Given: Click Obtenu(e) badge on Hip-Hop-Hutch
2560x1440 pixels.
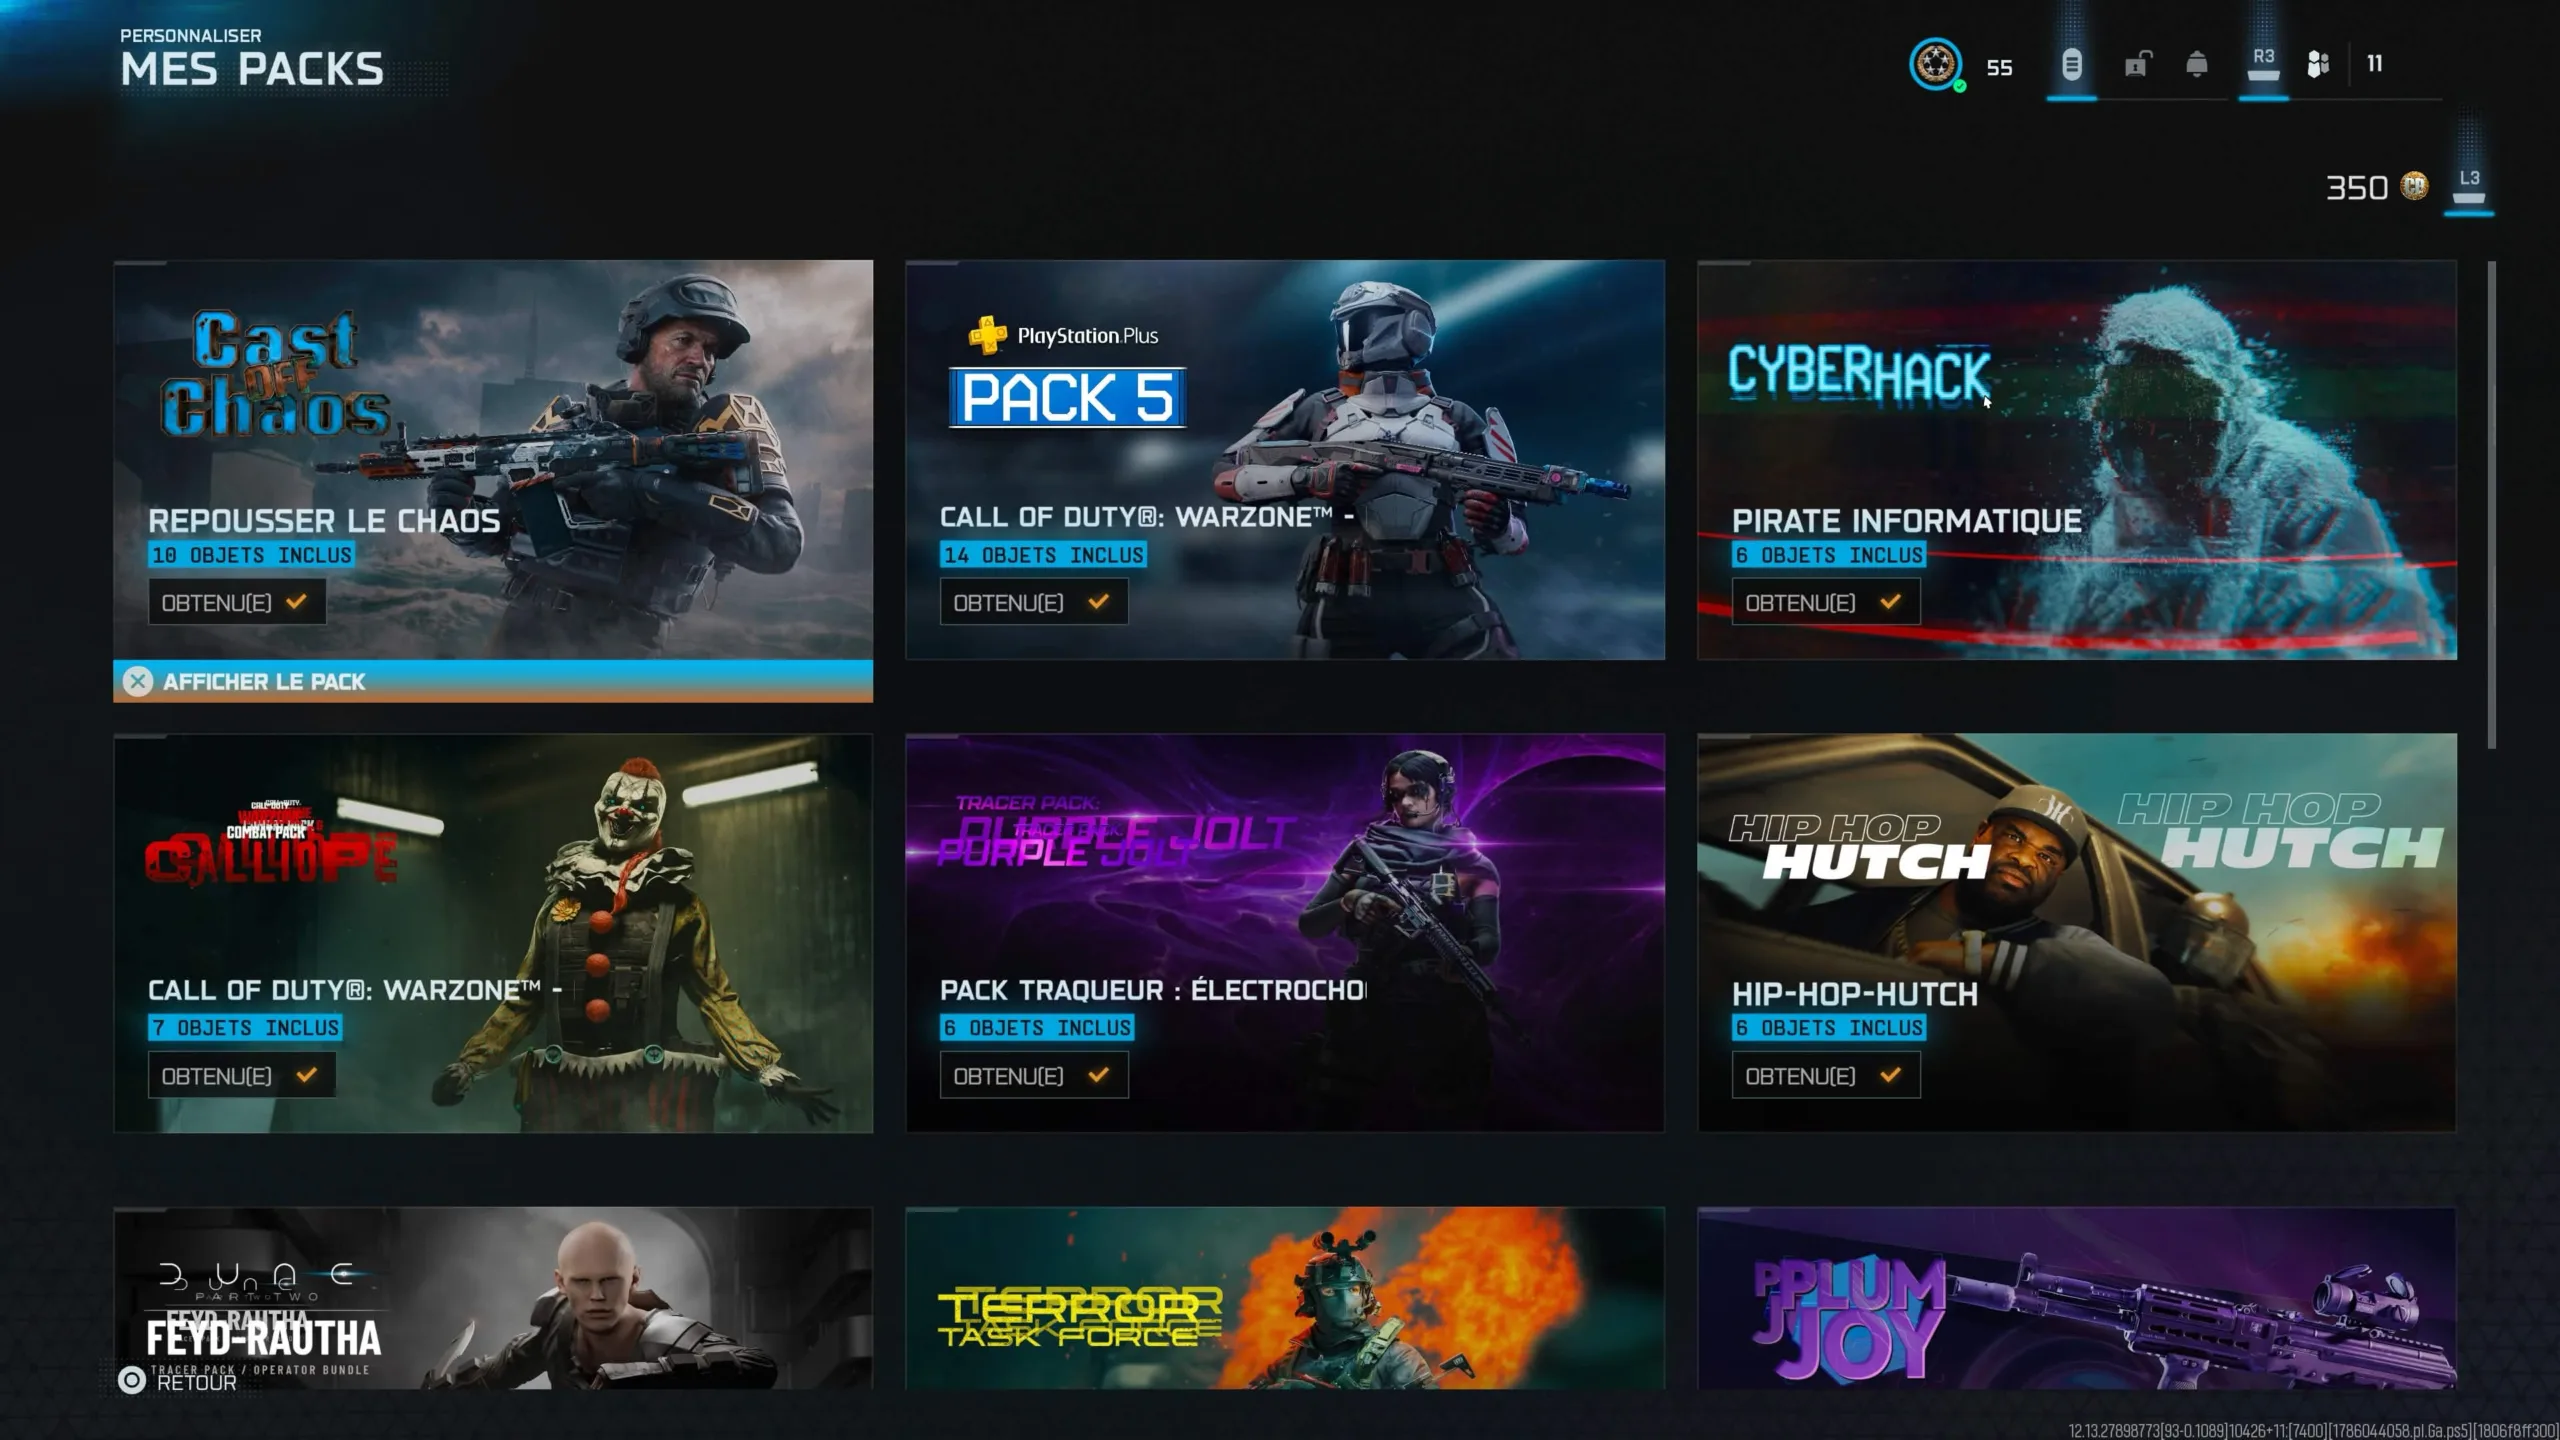Looking at the screenshot, I should [1825, 1076].
